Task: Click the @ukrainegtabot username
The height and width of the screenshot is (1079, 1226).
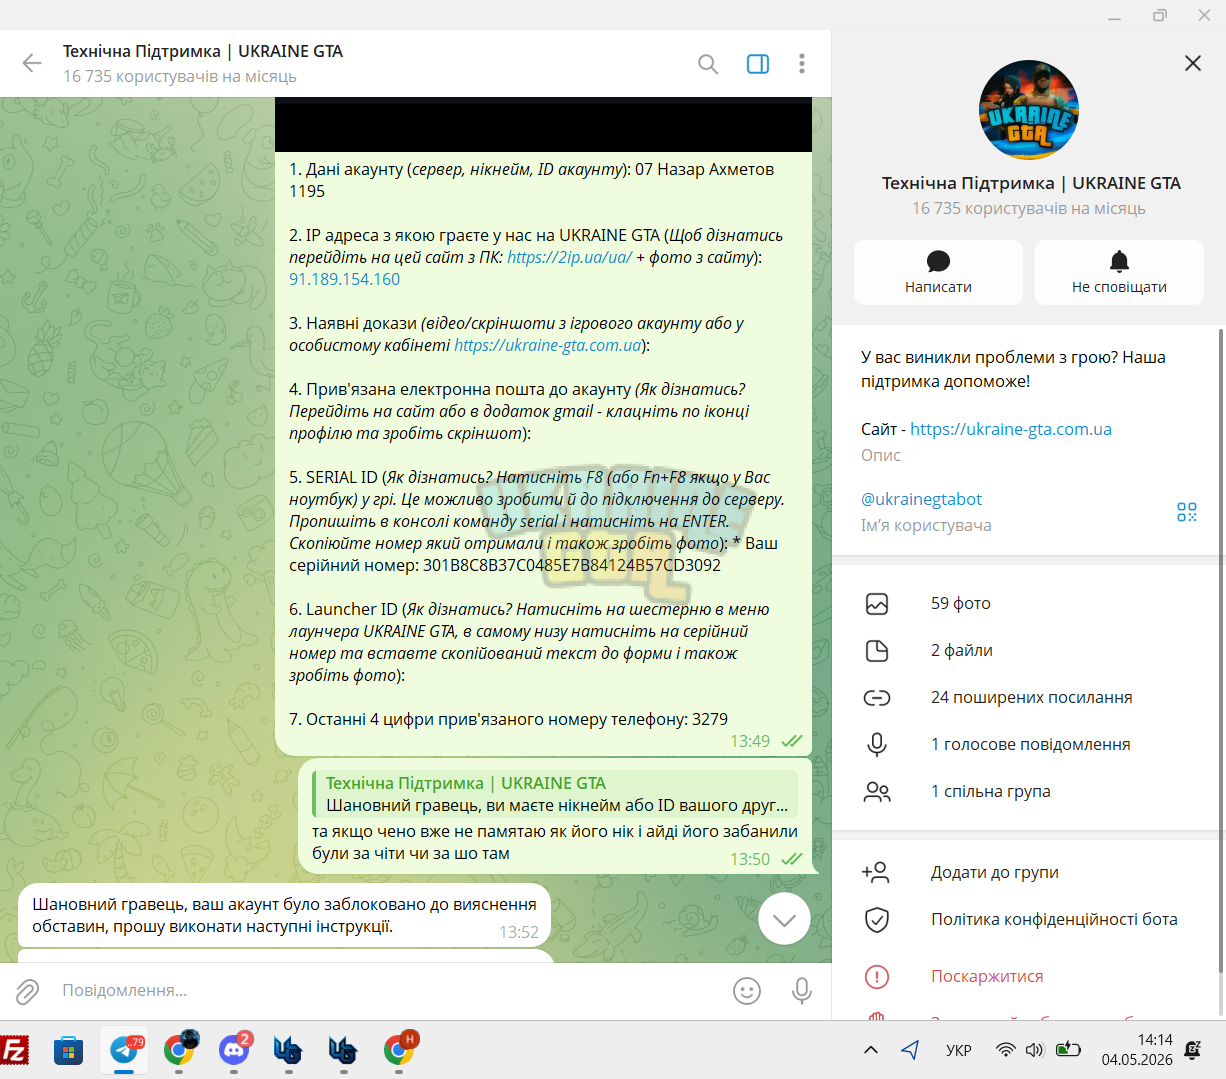Action: [x=921, y=499]
